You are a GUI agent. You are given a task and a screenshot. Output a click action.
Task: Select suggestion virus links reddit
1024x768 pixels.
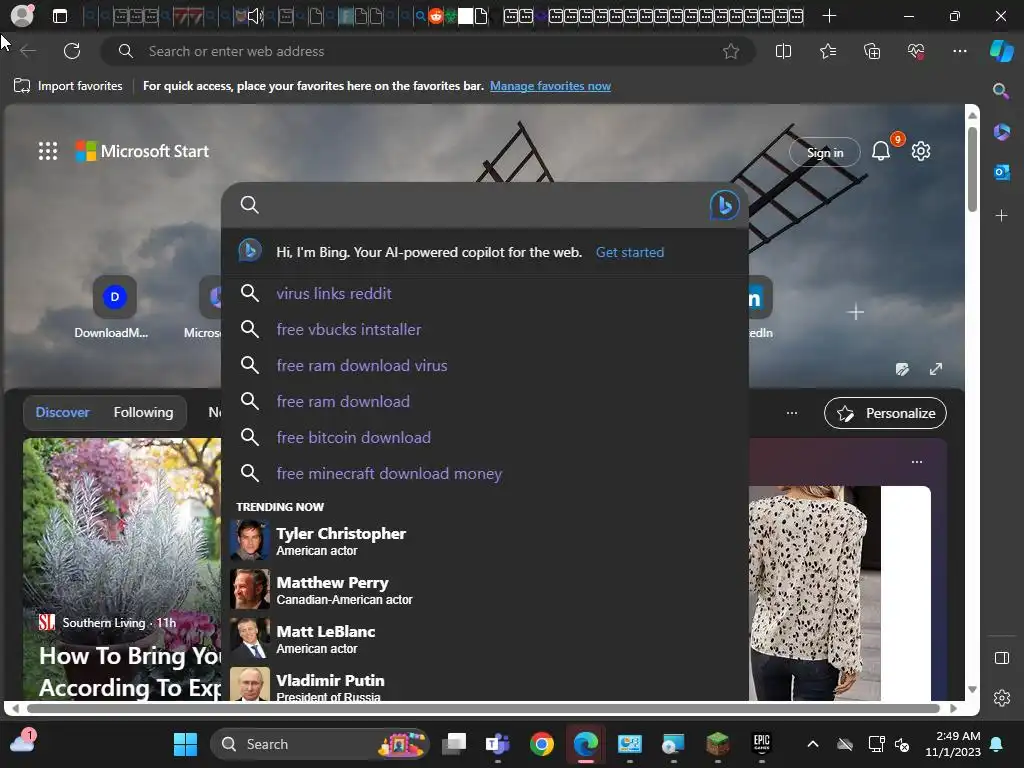[485, 293]
